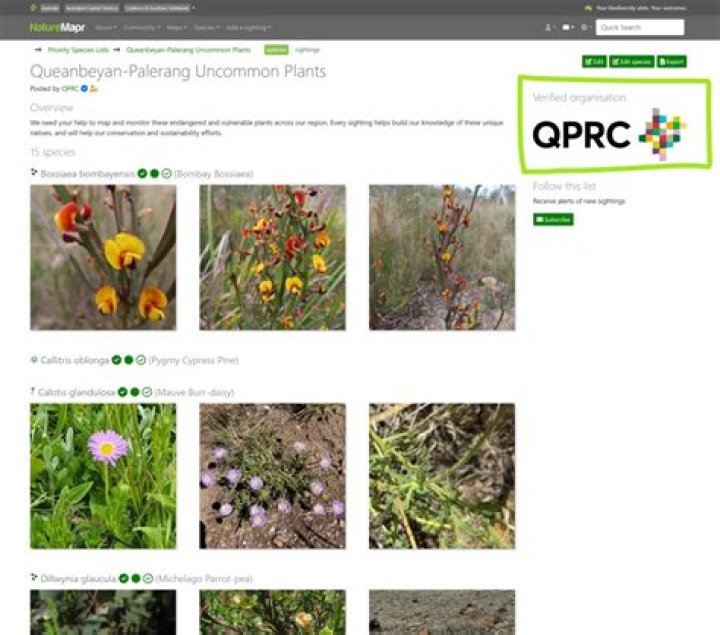Open the help icon dropdown in navbar

click(x=585, y=28)
